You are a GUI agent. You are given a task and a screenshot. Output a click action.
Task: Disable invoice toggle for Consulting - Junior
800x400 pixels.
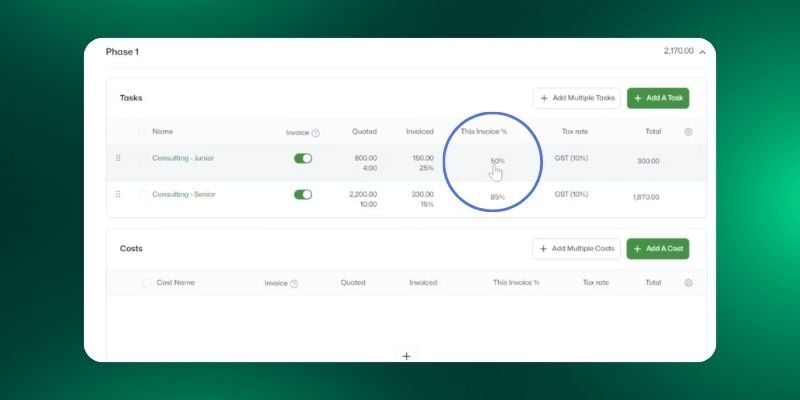[303, 158]
